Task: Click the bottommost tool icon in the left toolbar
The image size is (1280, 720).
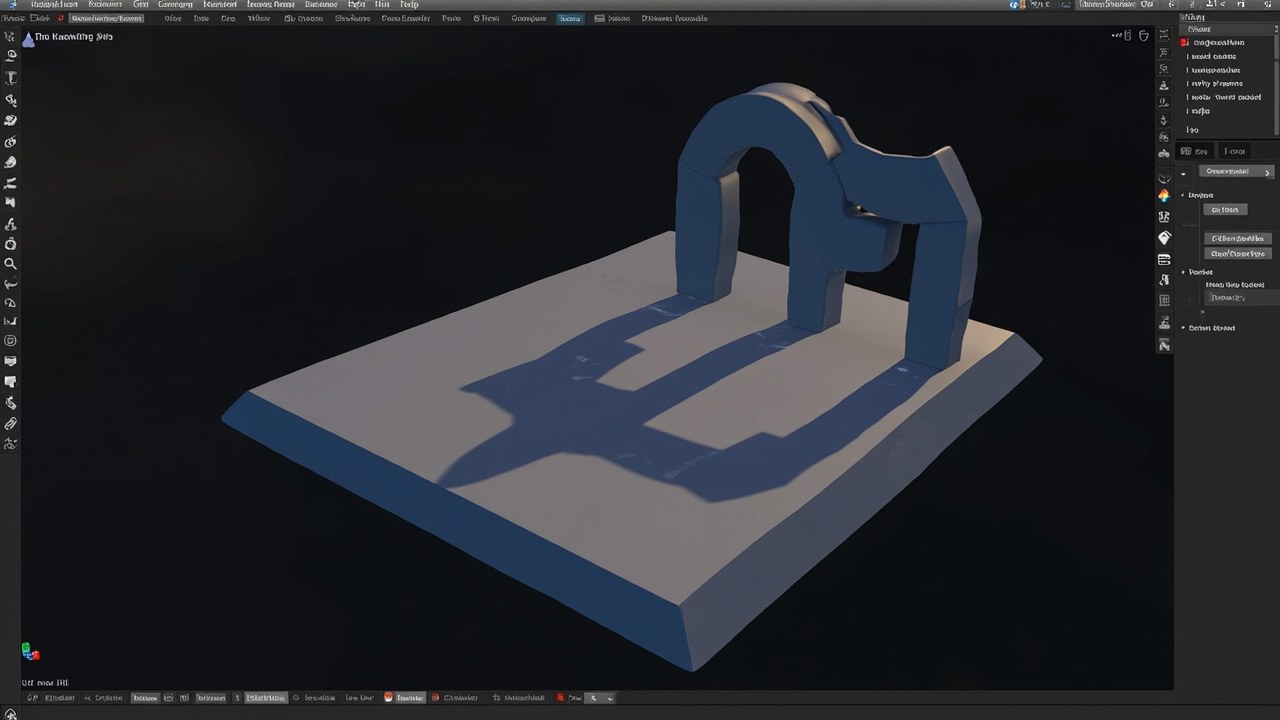Action: [11, 444]
